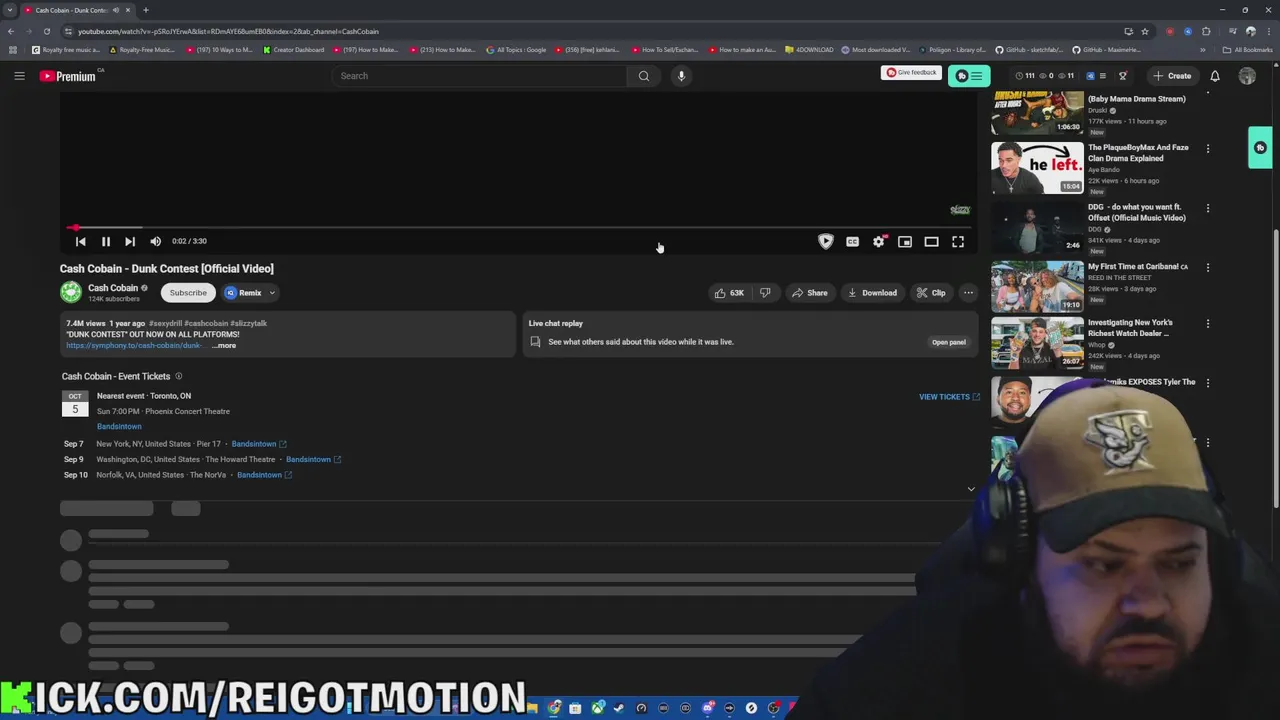The width and height of the screenshot is (1280, 720).
Task: Open tab search dropdown arrow
Action: coord(11,10)
